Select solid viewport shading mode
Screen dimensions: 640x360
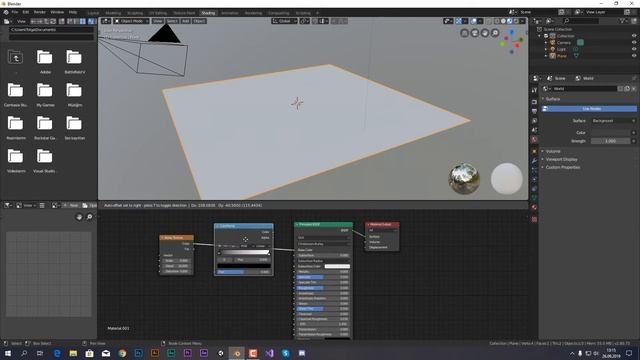tap(503, 21)
